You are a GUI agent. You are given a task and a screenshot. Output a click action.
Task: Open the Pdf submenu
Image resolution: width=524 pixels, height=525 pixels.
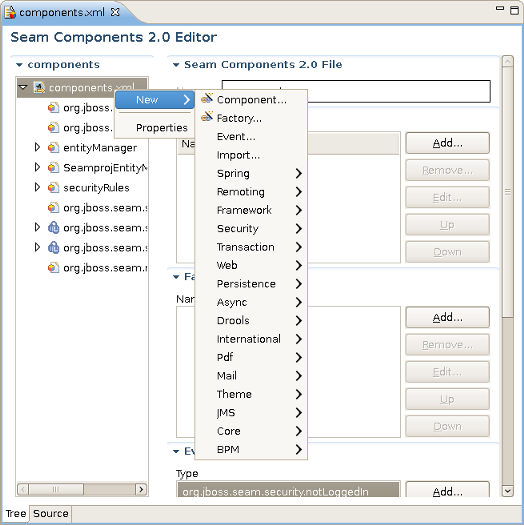coord(251,358)
